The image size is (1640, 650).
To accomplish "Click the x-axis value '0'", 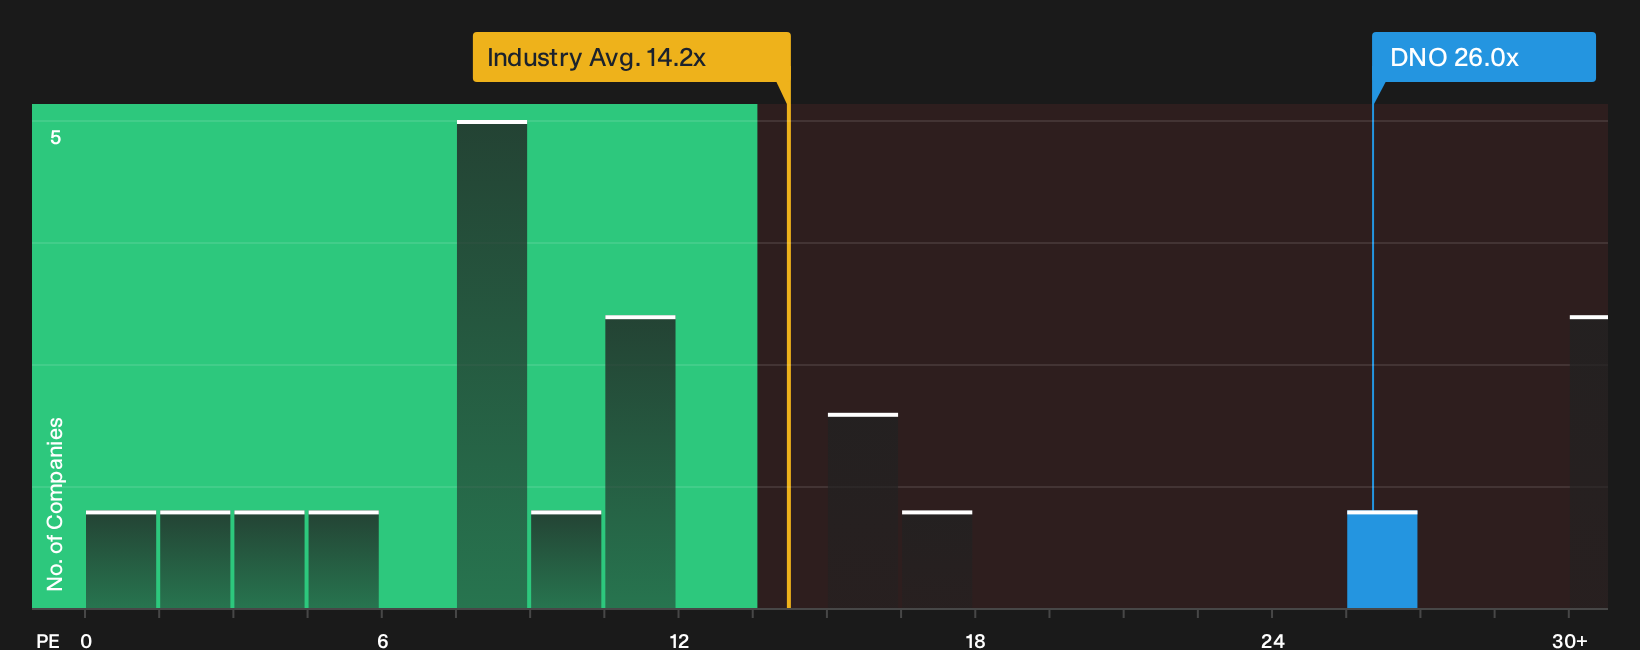I will (86, 641).
